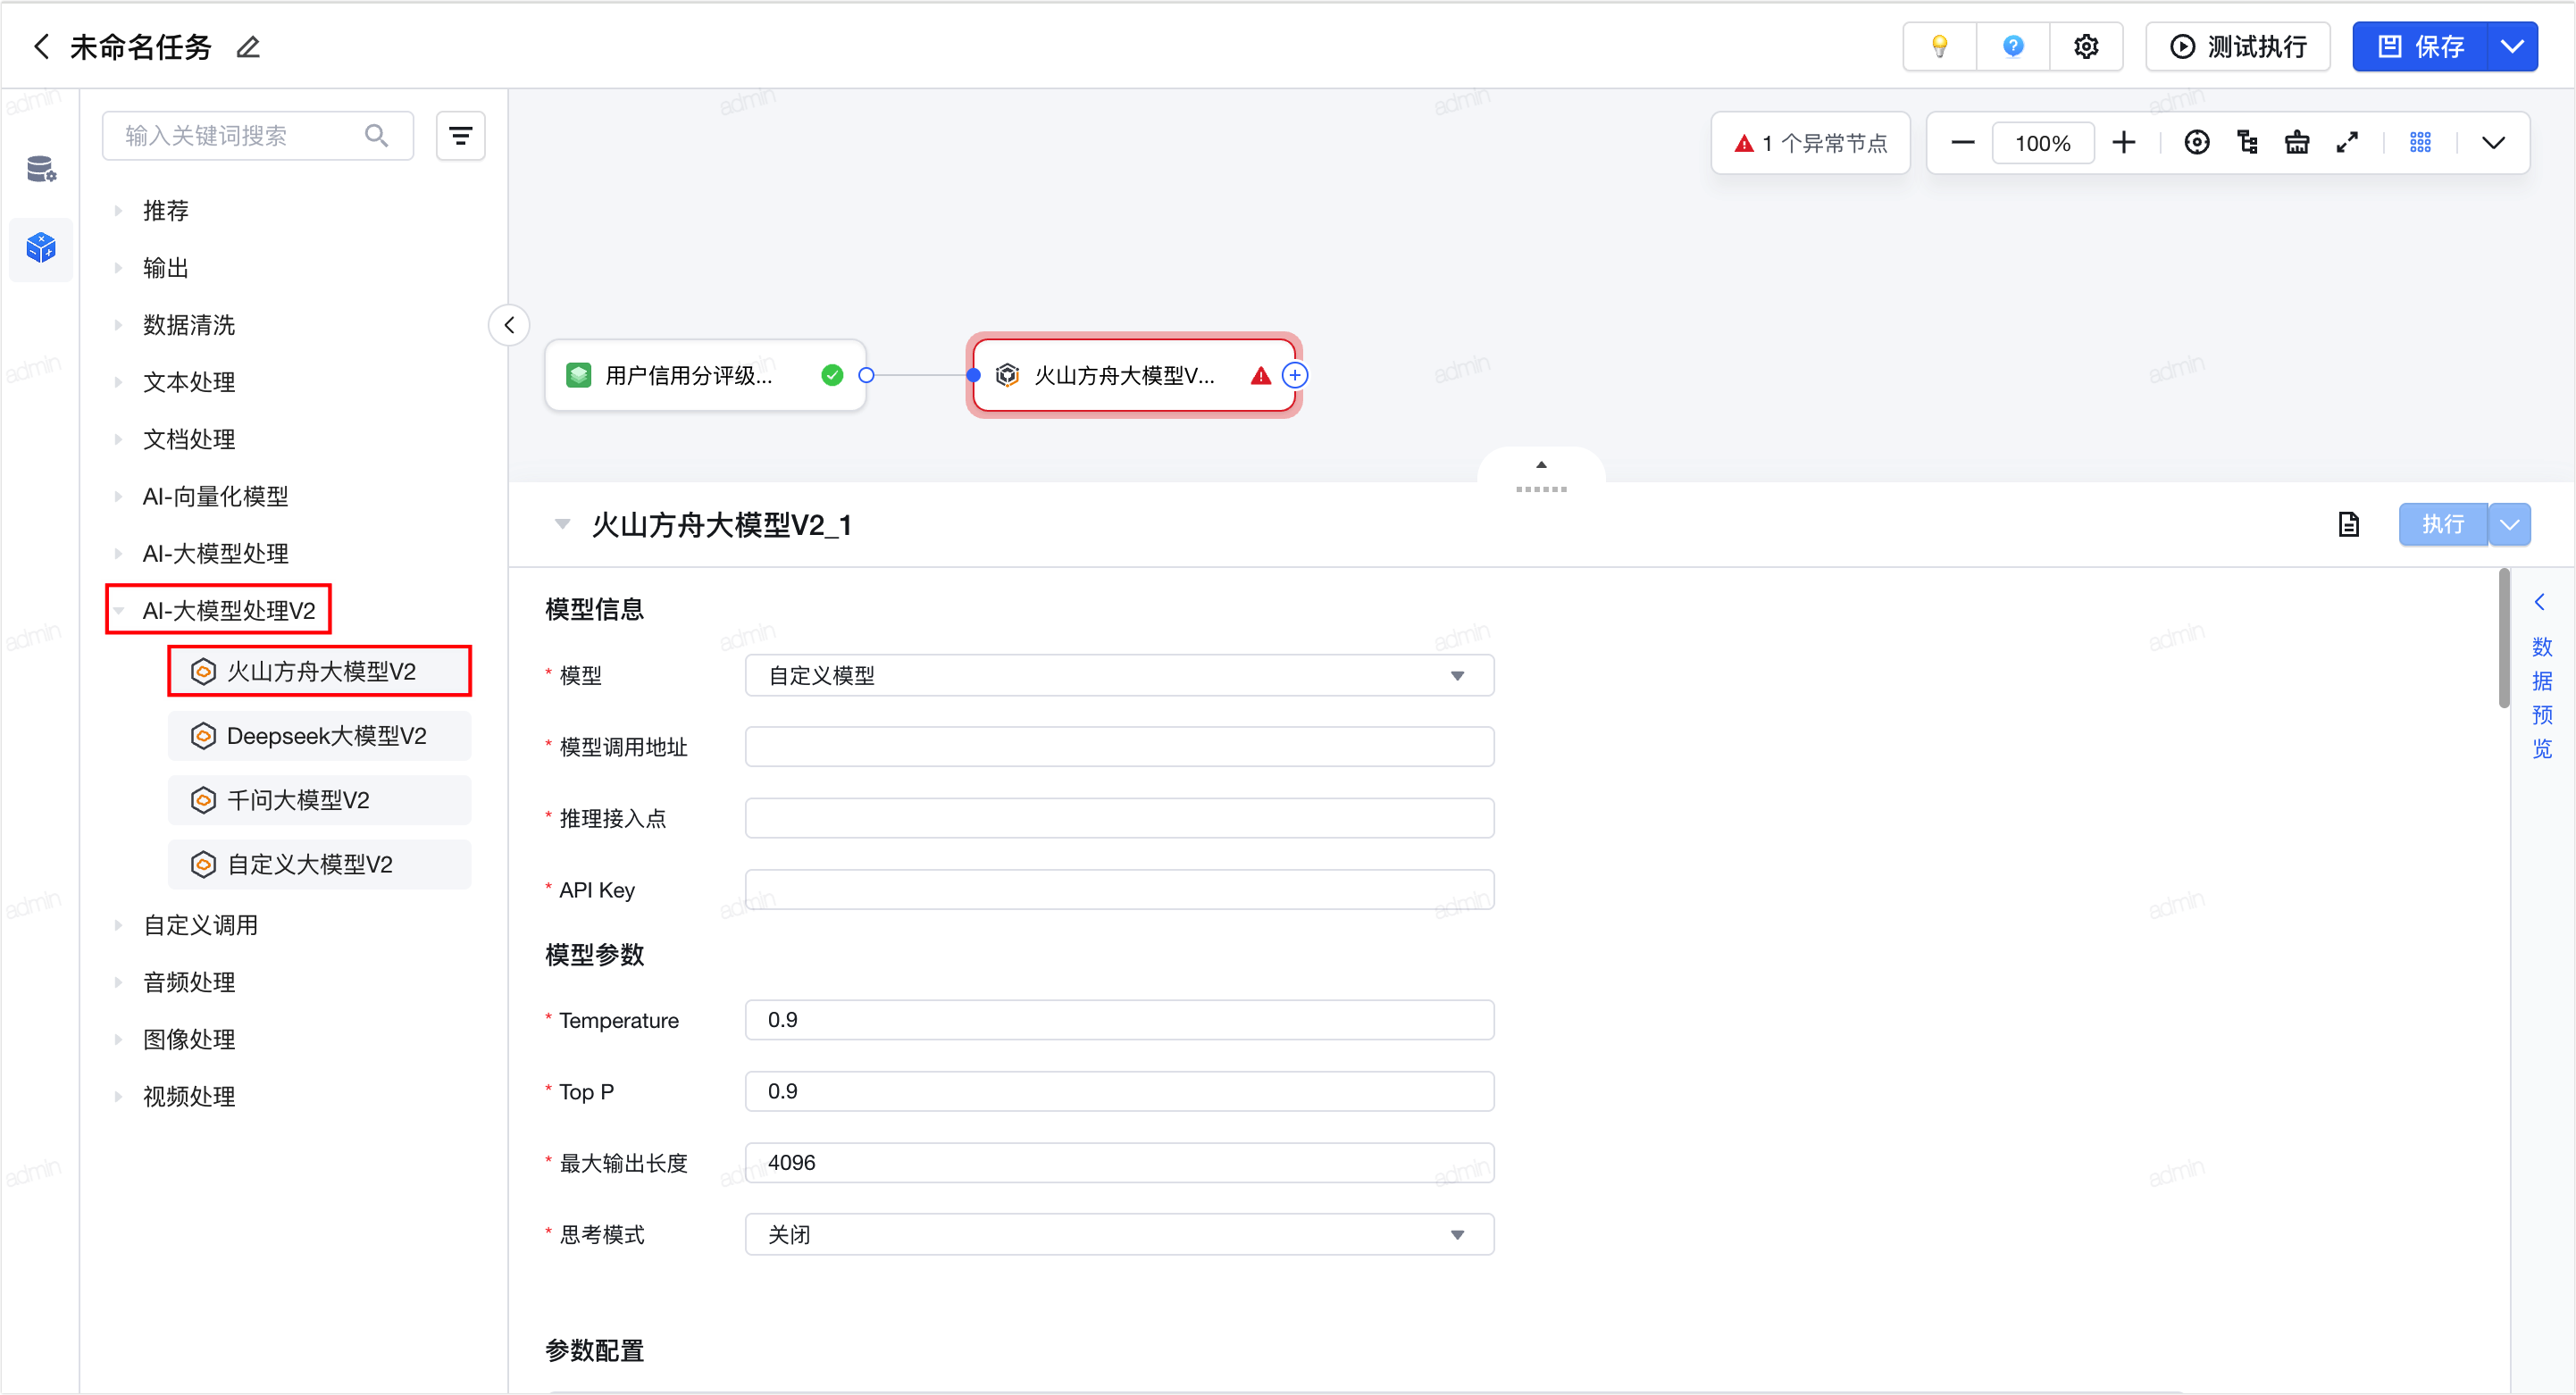Select the 千问大模型V2 operator
The height and width of the screenshot is (1395, 2576).
(320, 800)
